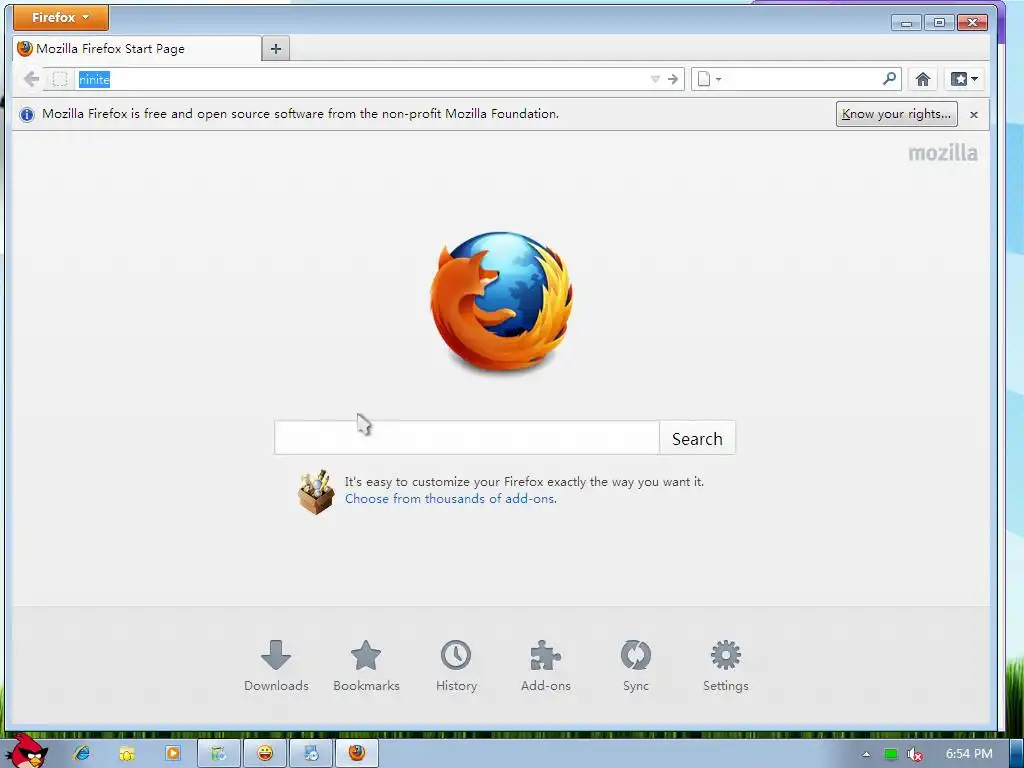Click the 'Know your rights...' button

point(897,114)
